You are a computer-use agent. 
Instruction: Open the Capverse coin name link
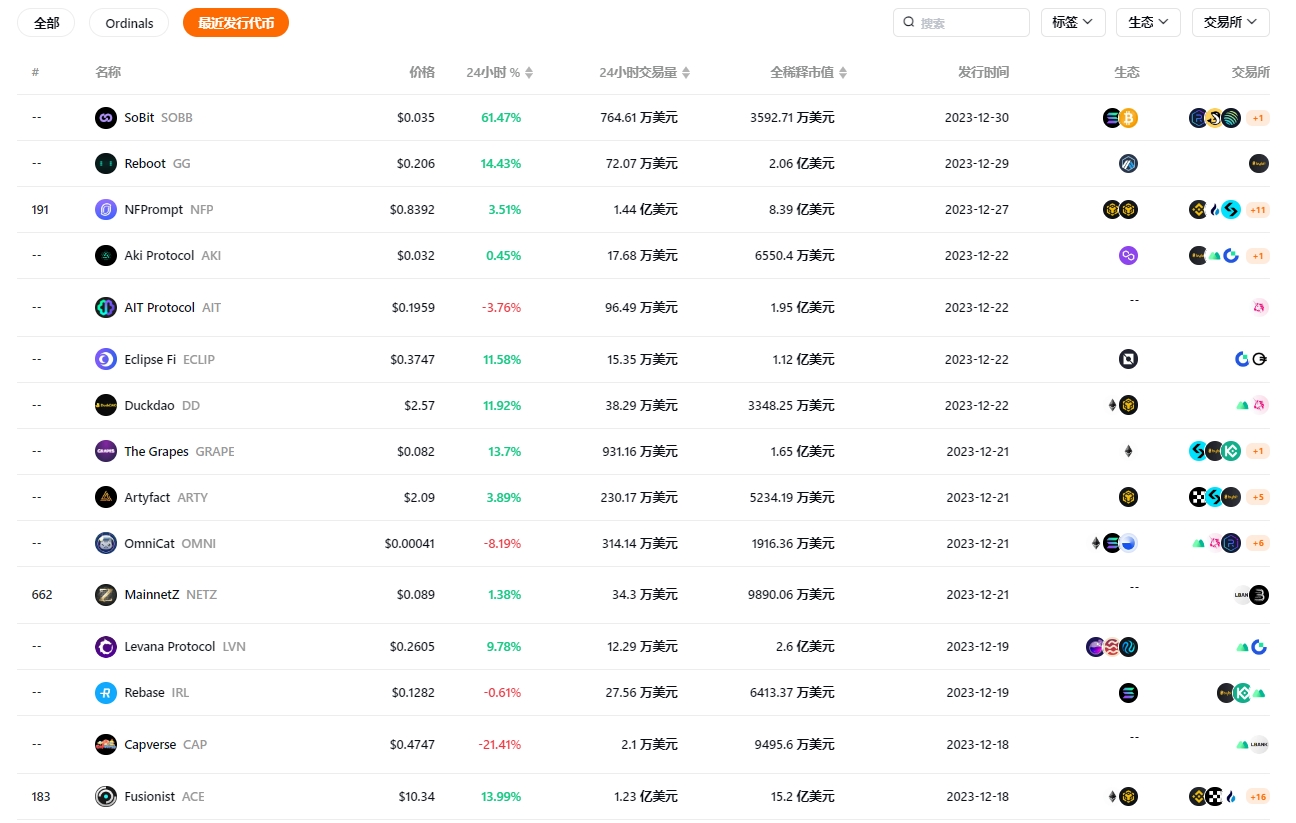(151, 745)
